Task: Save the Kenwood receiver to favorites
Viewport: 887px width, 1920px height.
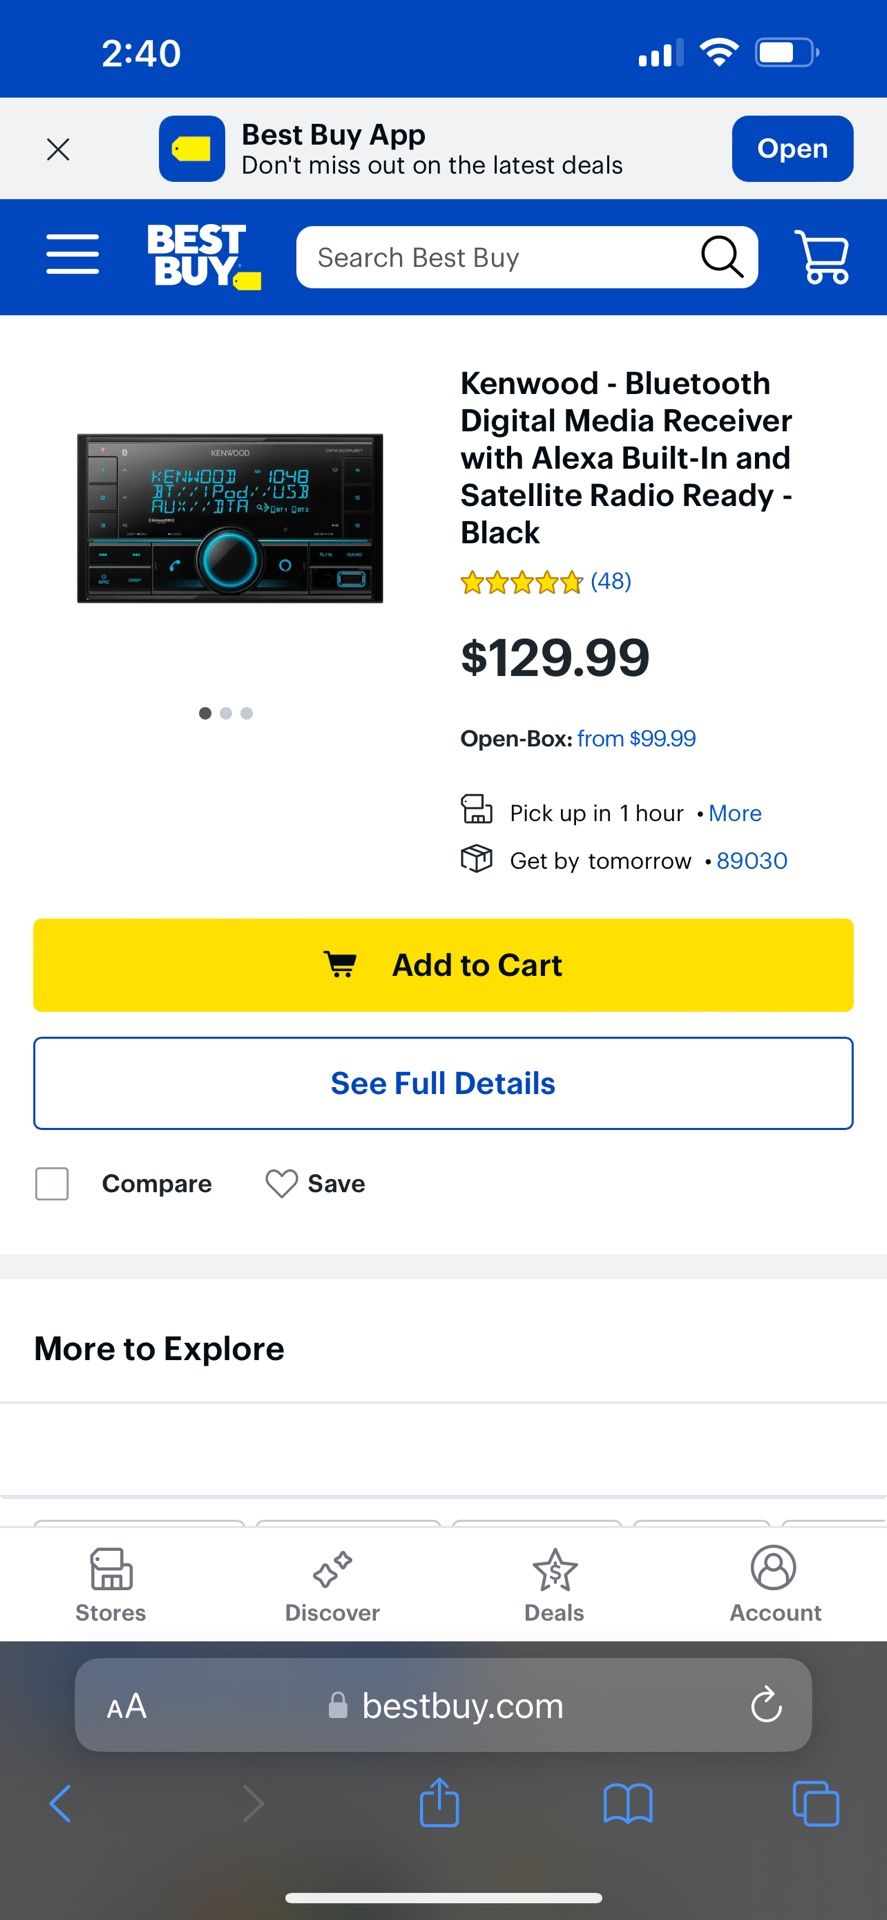Action: pyautogui.click(x=315, y=1184)
